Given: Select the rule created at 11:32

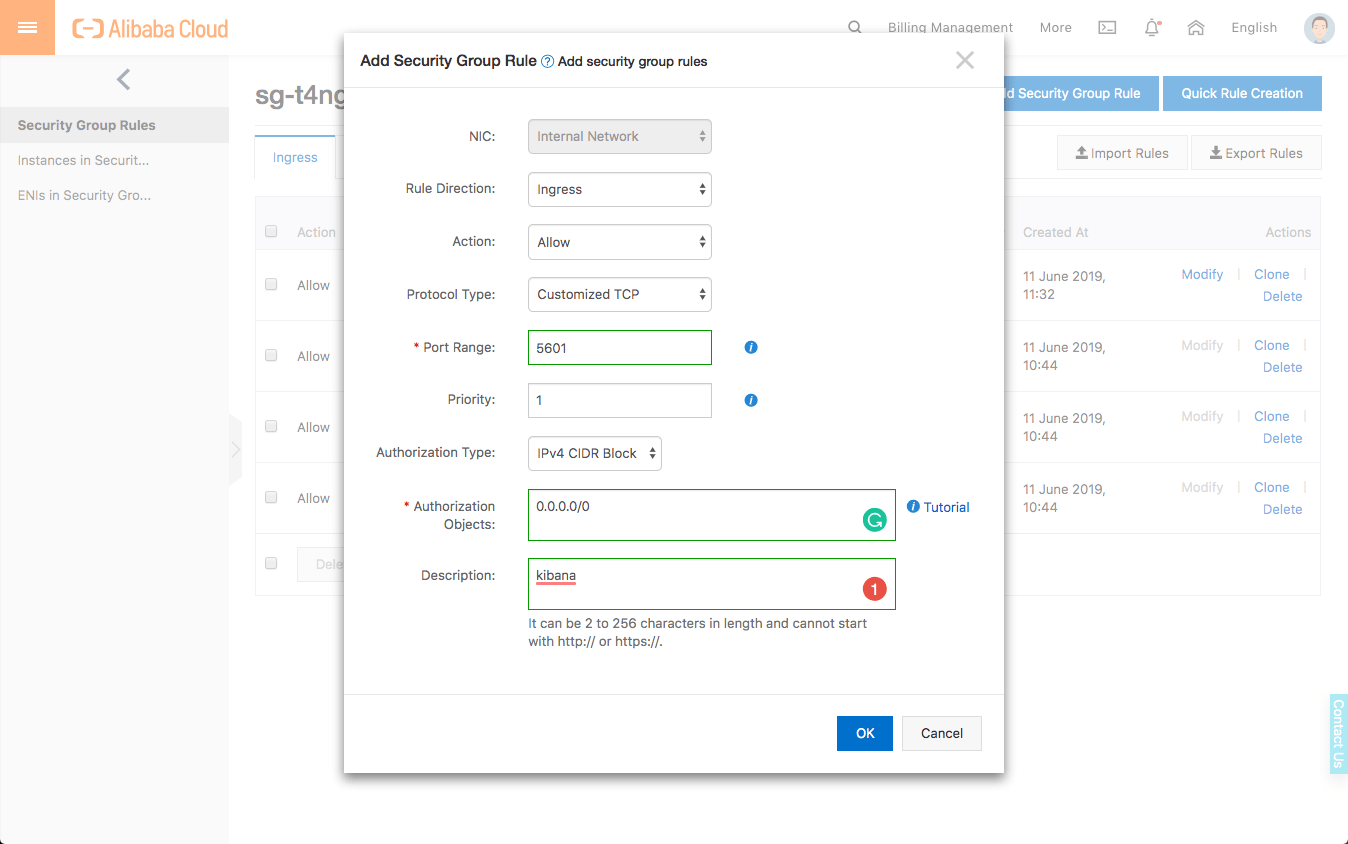Looking at the screenshot, I should 271,285.
